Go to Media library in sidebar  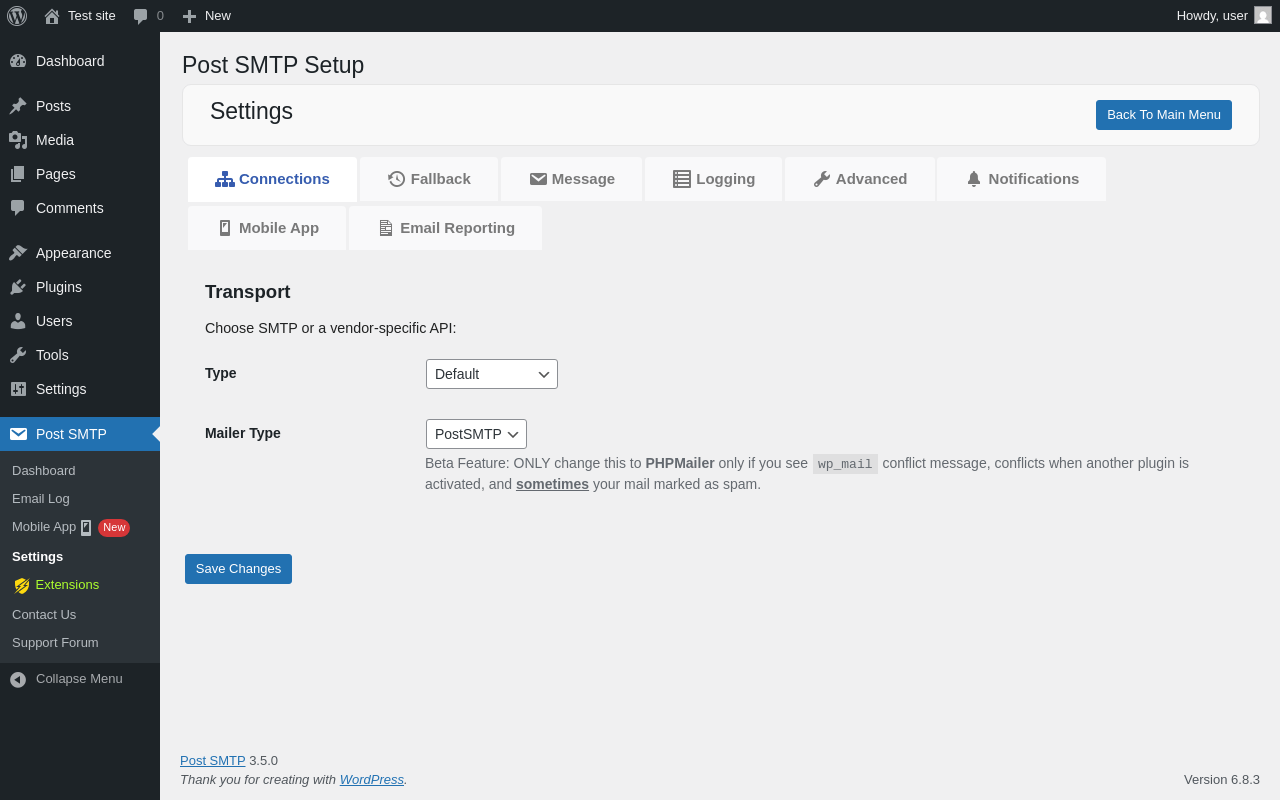55,140
